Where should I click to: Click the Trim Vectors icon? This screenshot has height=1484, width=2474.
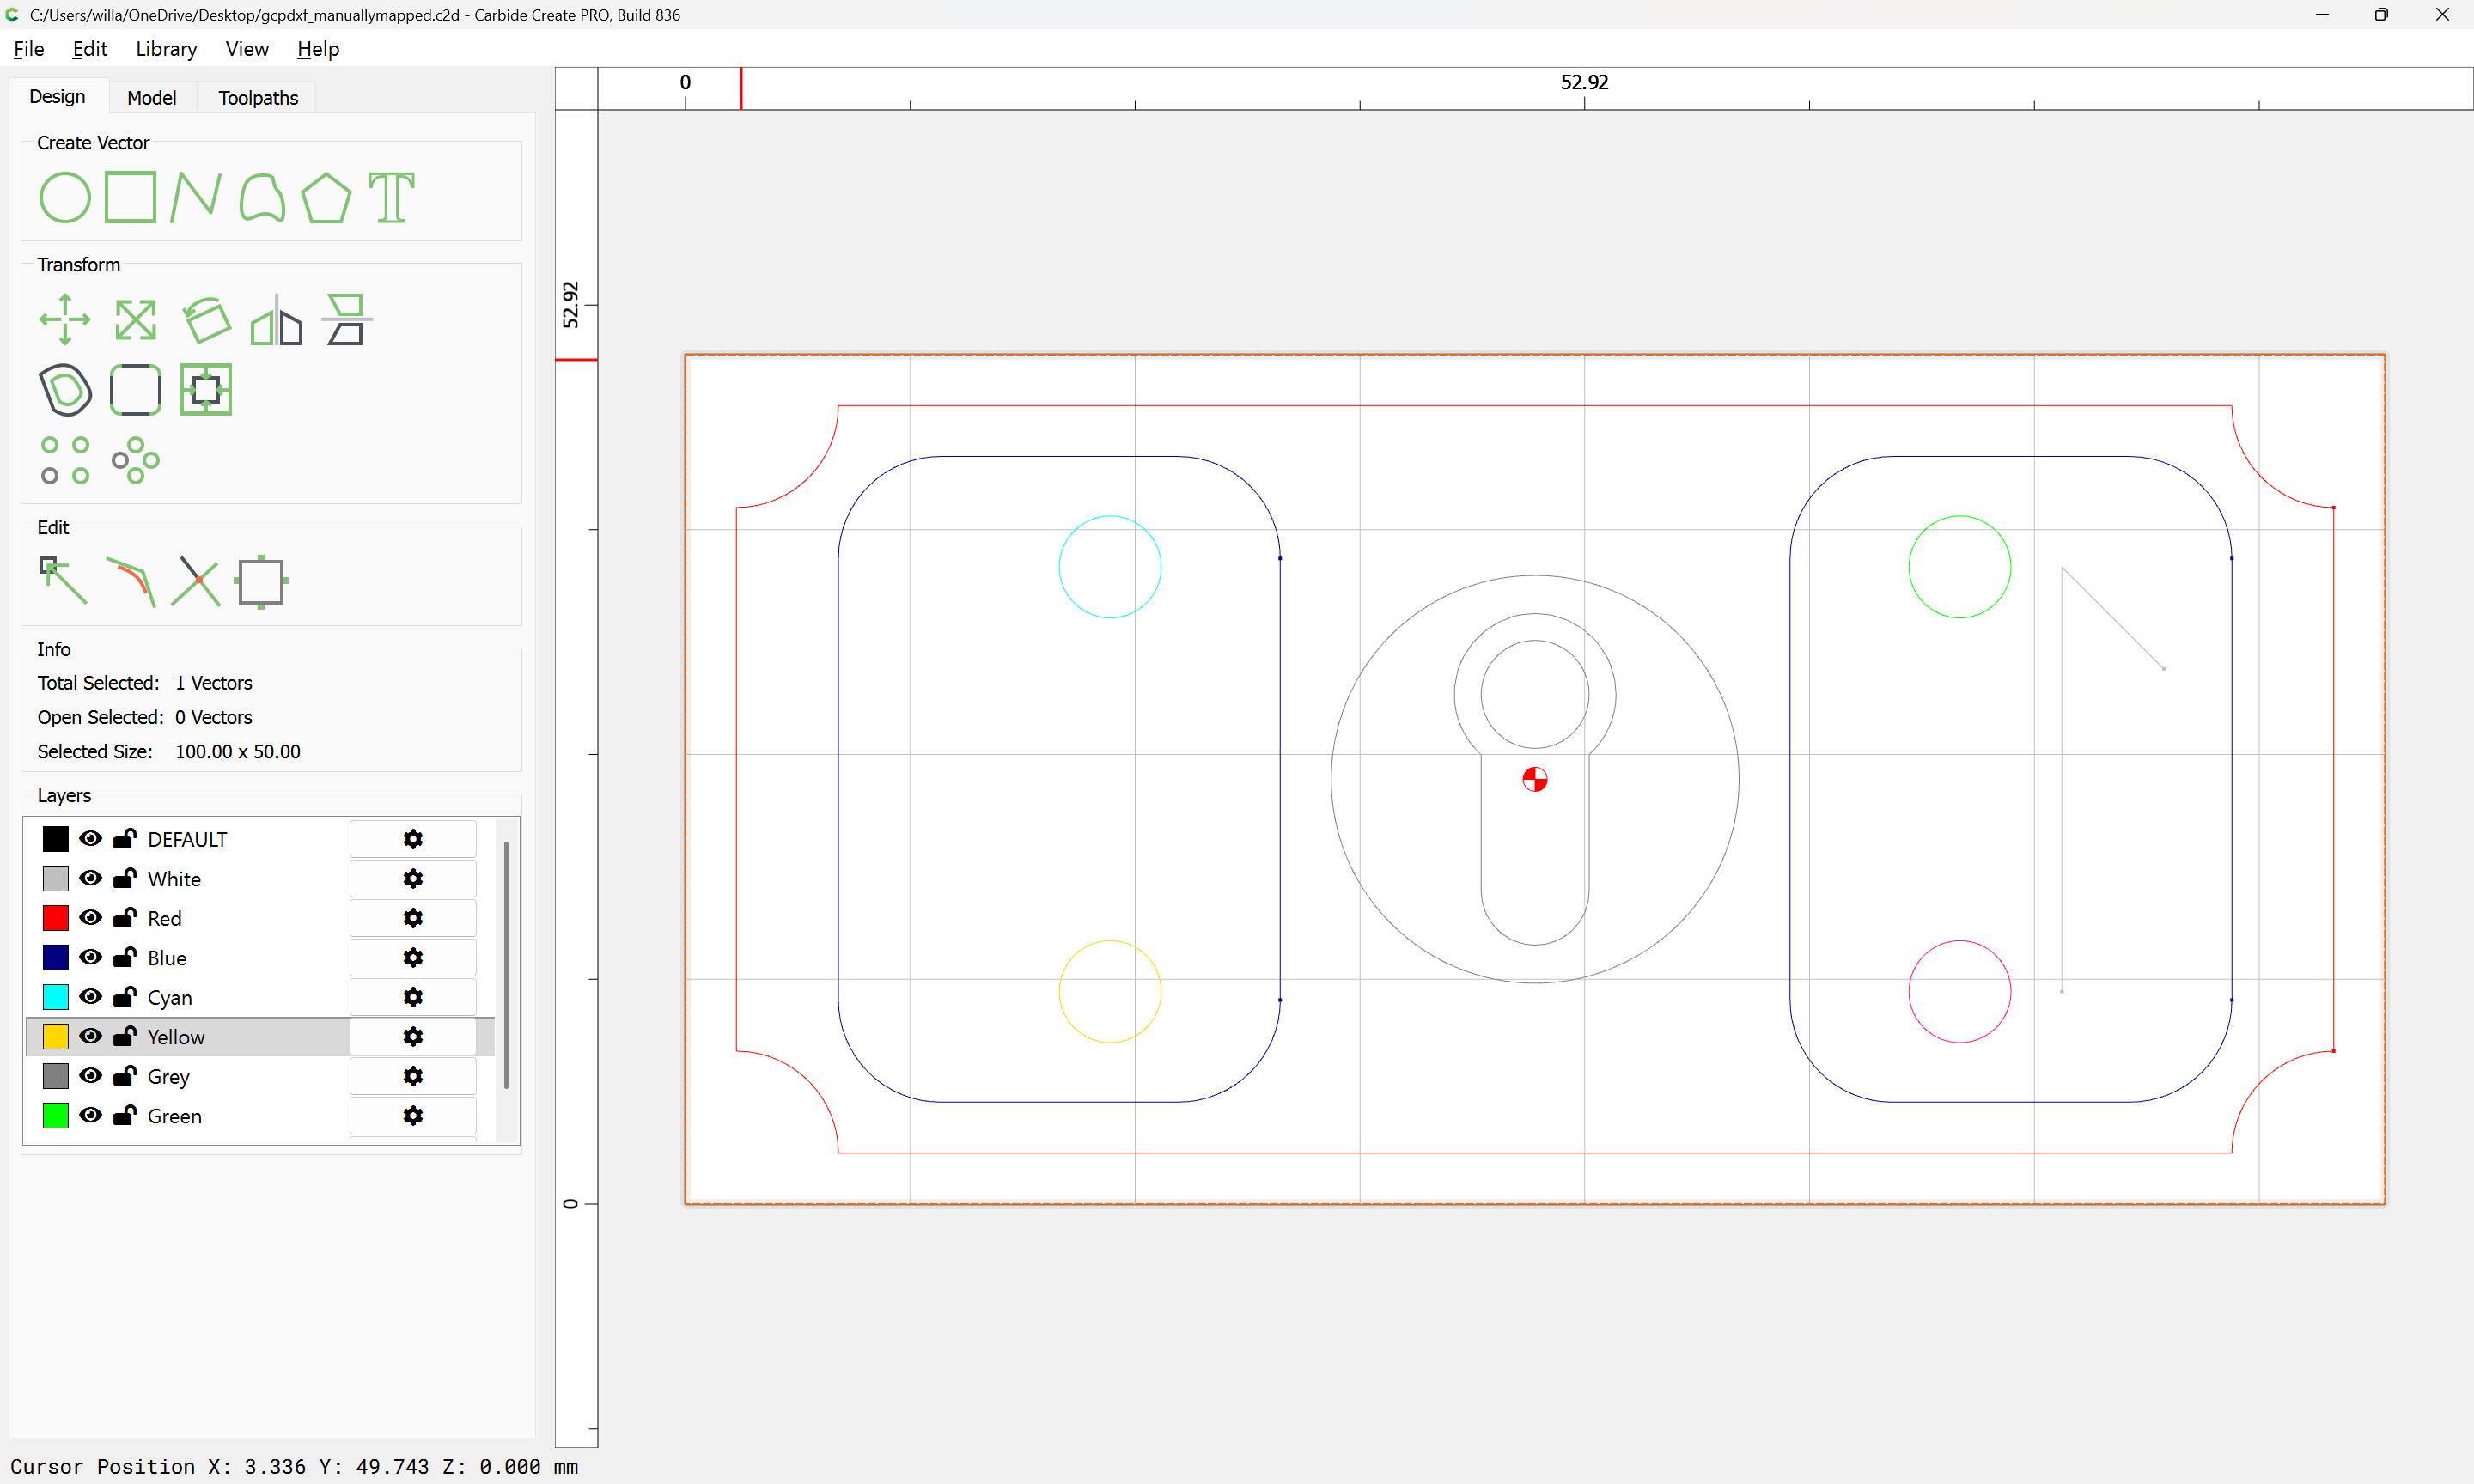pyautogui.click(x=196, y=581)
